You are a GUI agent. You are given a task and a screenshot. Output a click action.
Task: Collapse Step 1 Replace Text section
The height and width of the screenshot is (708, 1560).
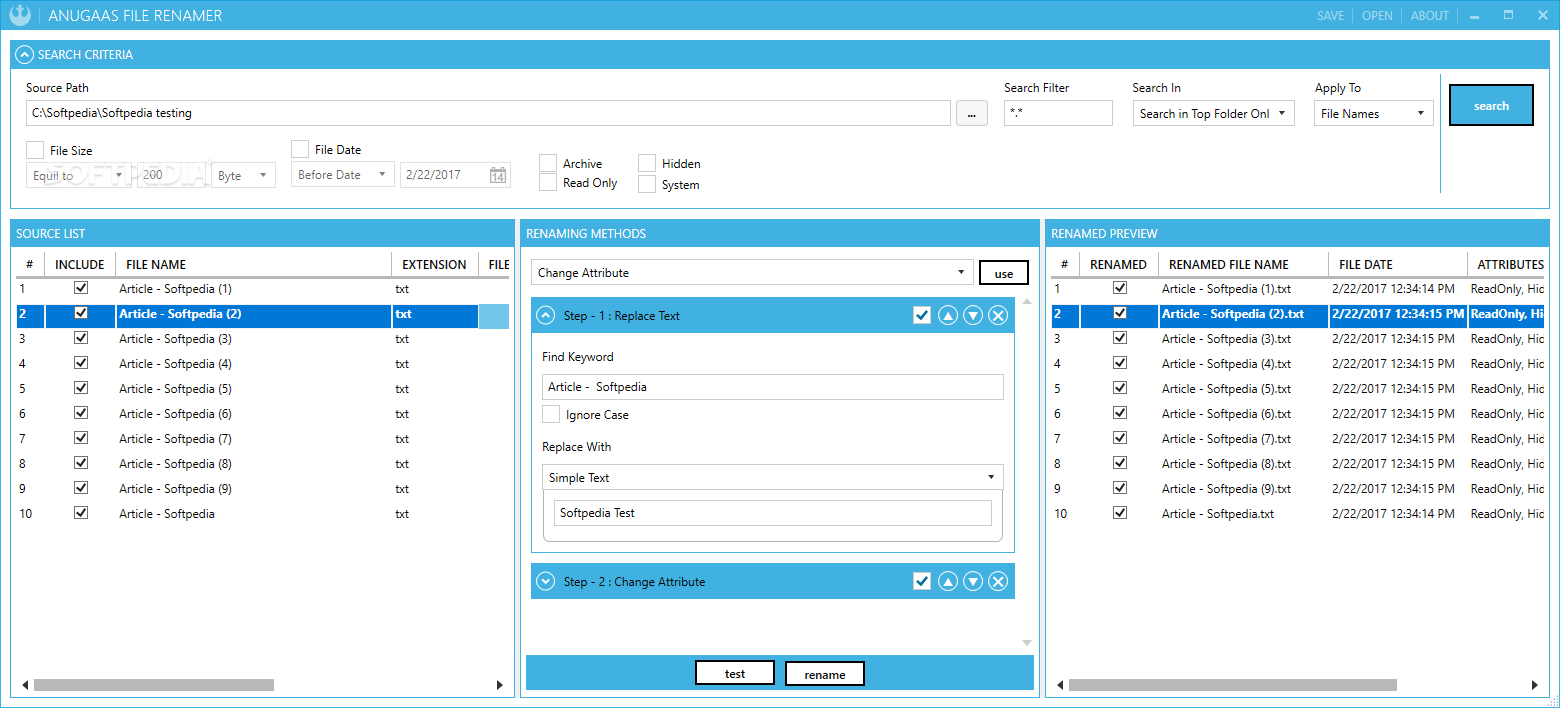click(546, 315)
